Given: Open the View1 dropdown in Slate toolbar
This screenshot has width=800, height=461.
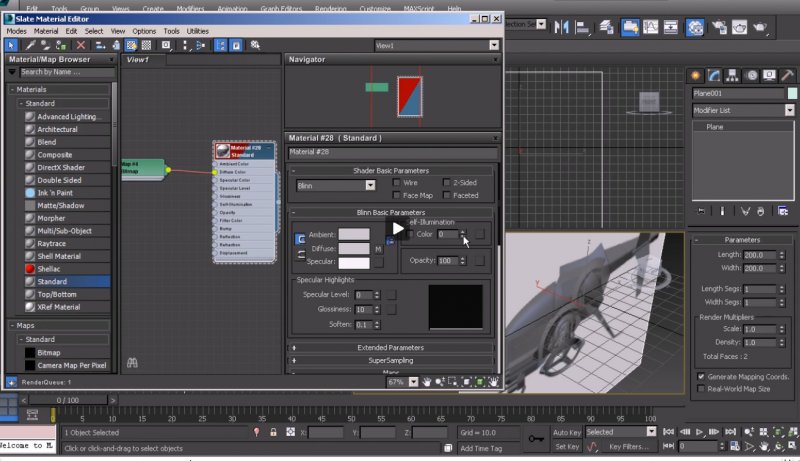Looking at the screenshot, I should (436, 45).
